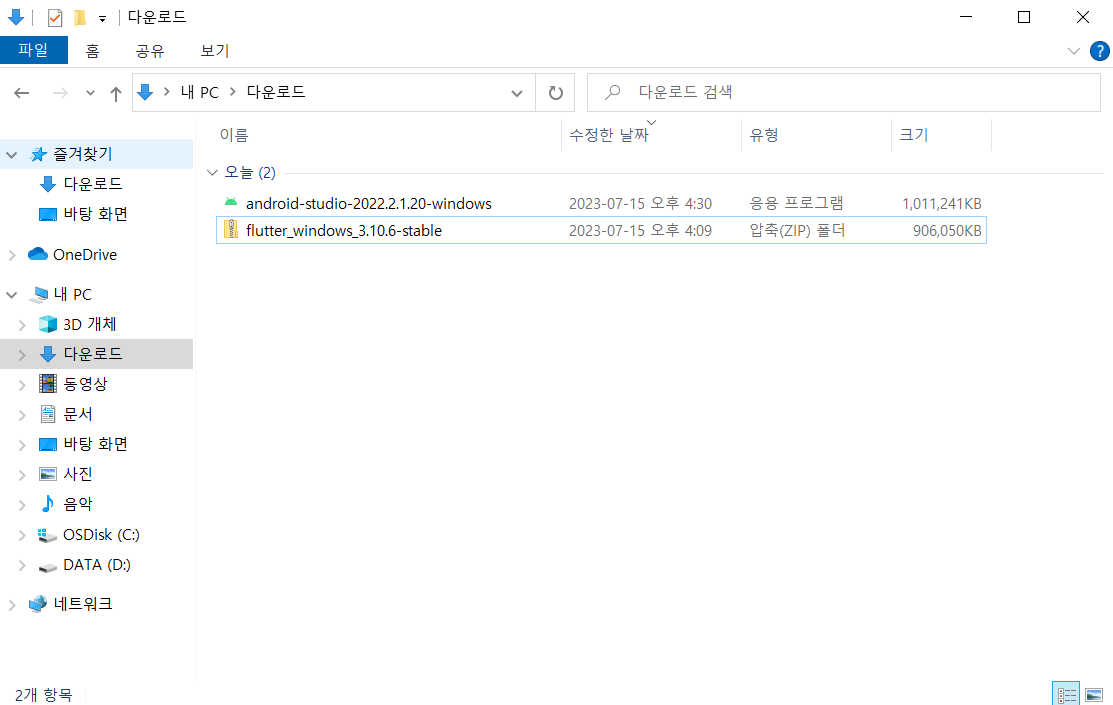This screenshot has height=705, width=1113.
Task: Open the DATA (D:) drive
Action: 97,565
